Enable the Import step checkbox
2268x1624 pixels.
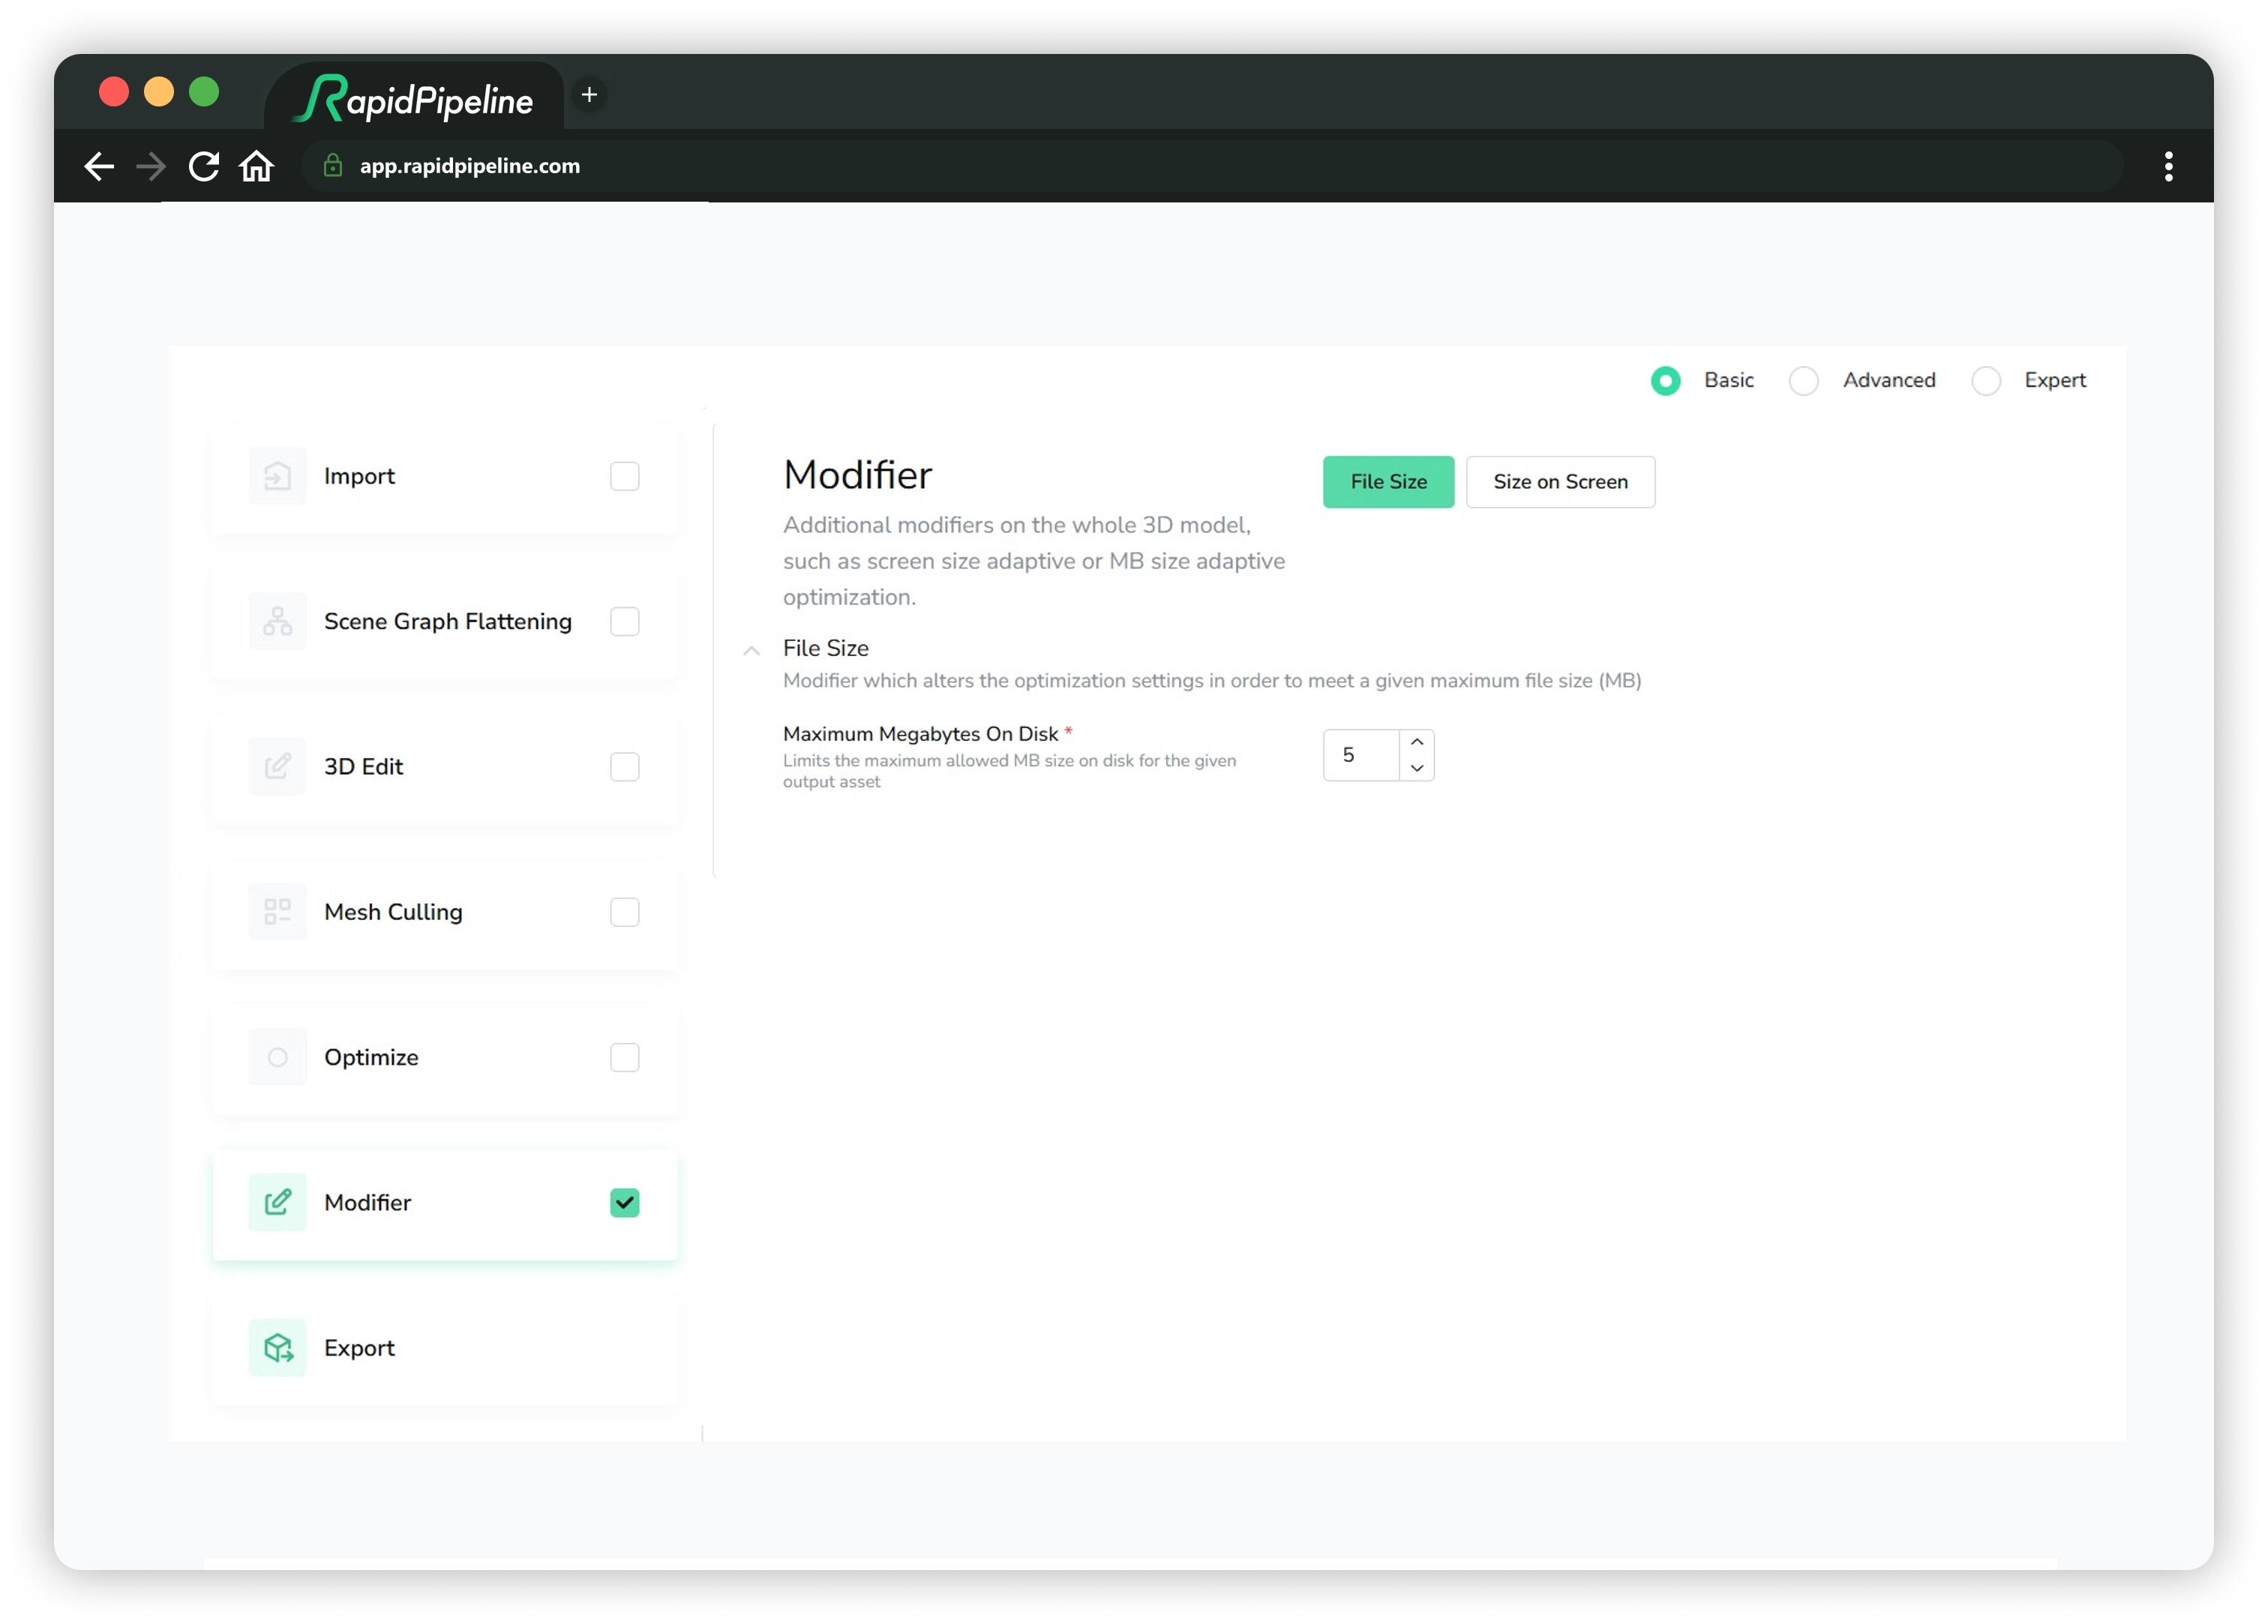(x=624, y=476)
